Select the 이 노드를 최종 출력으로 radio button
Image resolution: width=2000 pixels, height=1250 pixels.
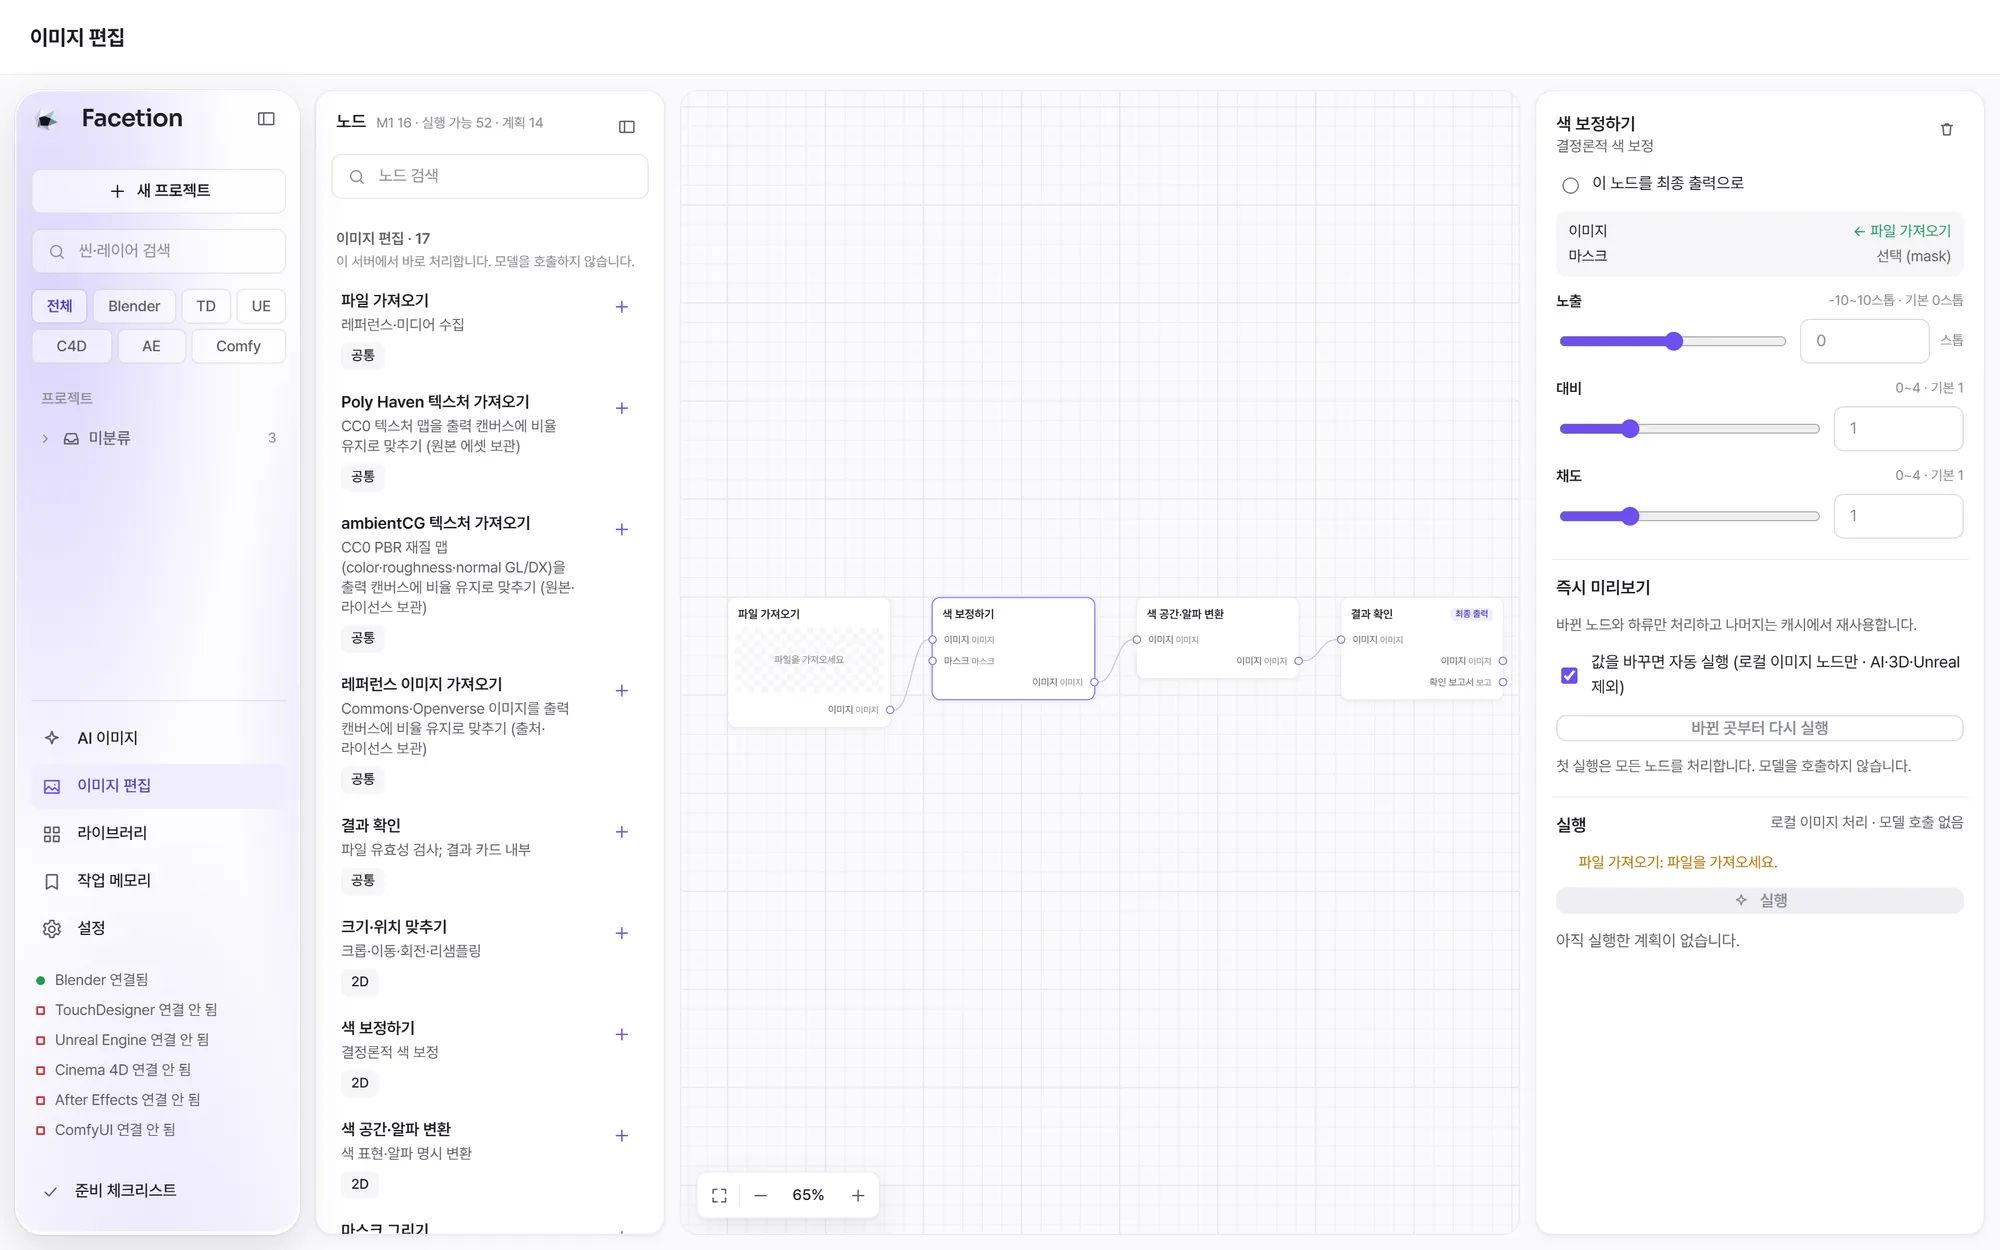(1570, 185)
